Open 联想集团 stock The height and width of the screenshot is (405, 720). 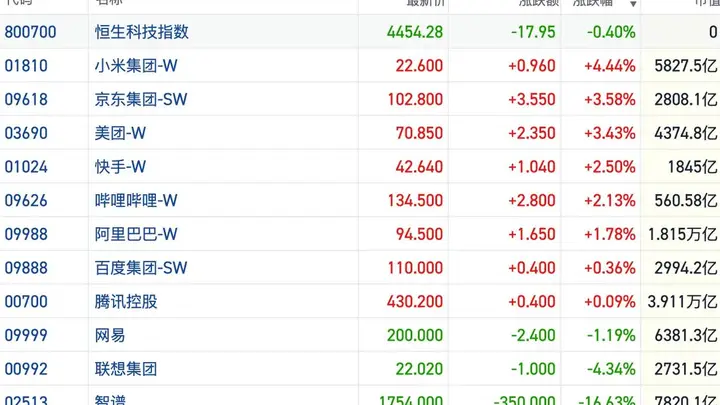click(x=126, y=369)
